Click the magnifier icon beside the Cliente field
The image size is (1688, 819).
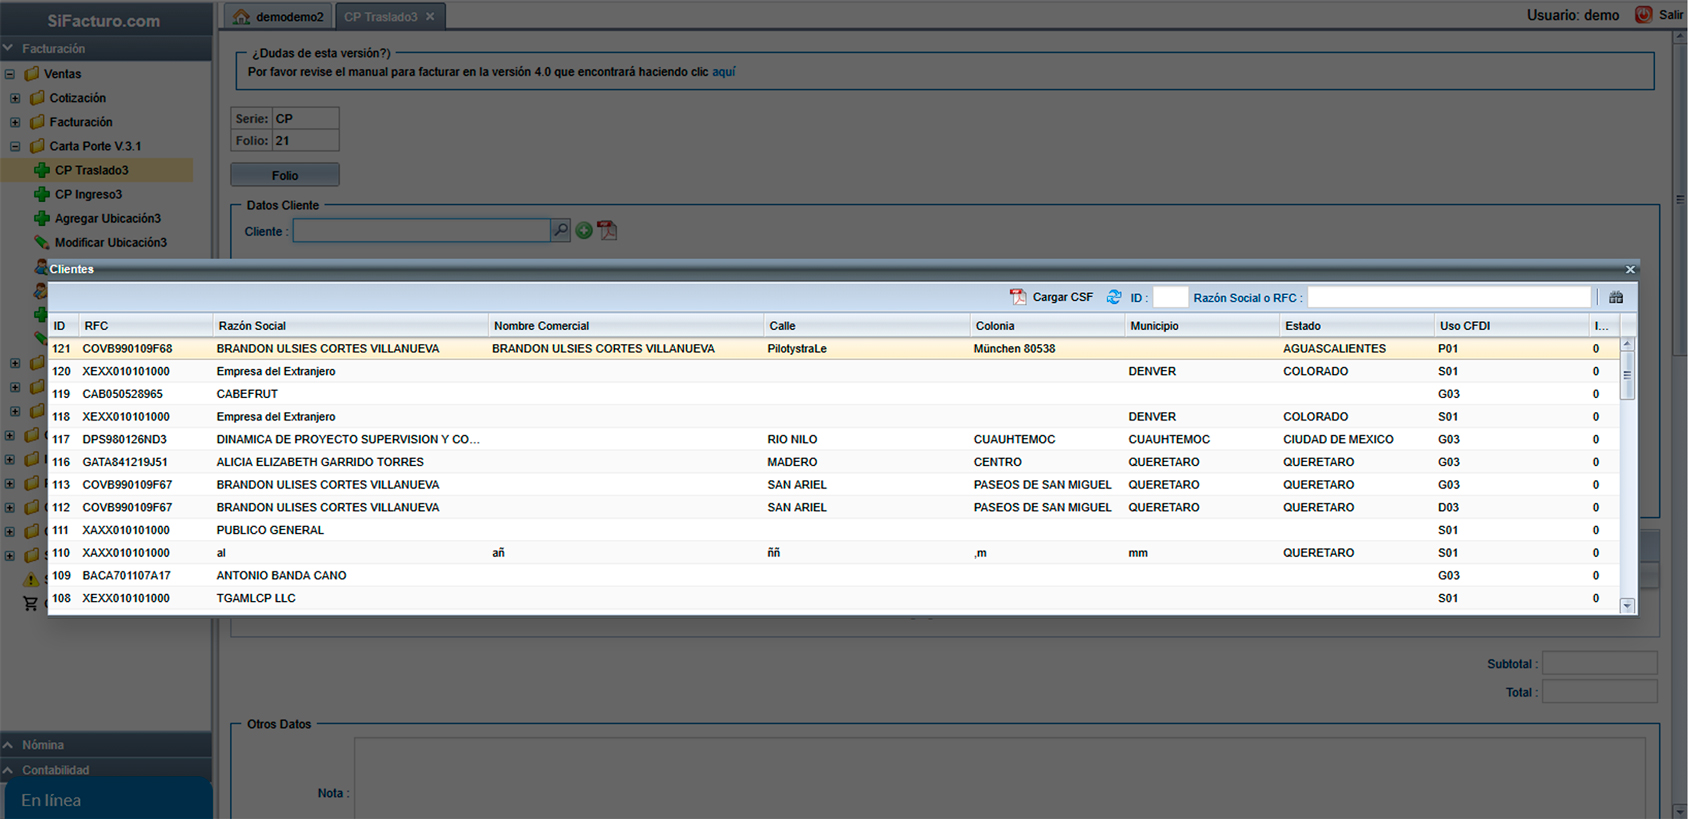tap(561, 231)
